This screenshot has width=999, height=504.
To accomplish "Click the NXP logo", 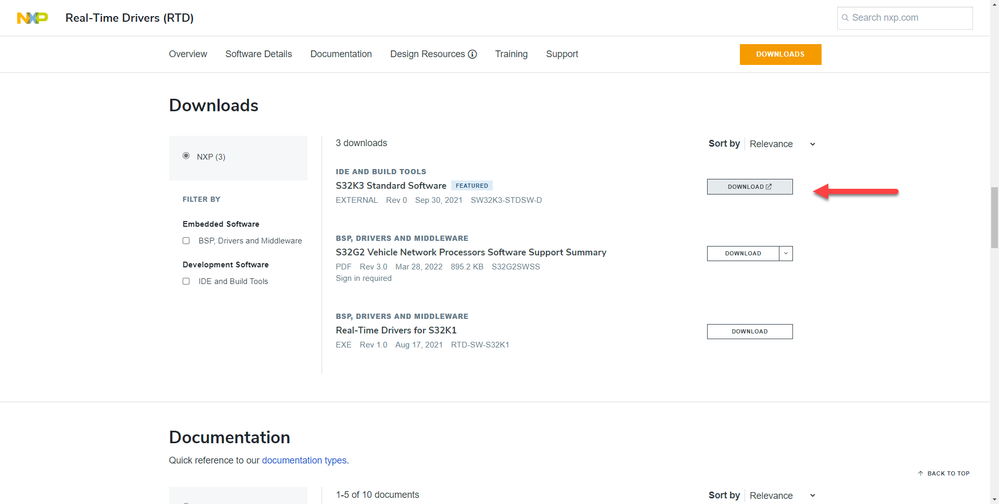I will (32, 18).
